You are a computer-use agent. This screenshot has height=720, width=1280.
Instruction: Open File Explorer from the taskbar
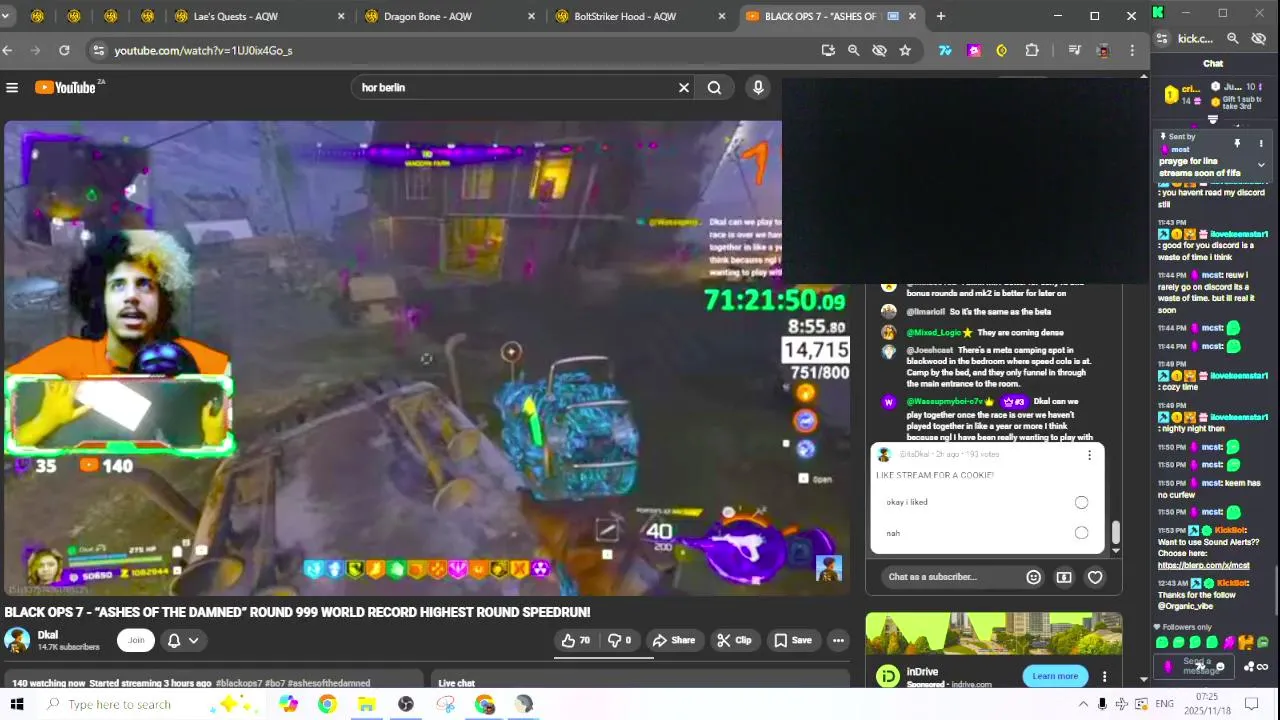pyautogui.click(x=367, y=704)
